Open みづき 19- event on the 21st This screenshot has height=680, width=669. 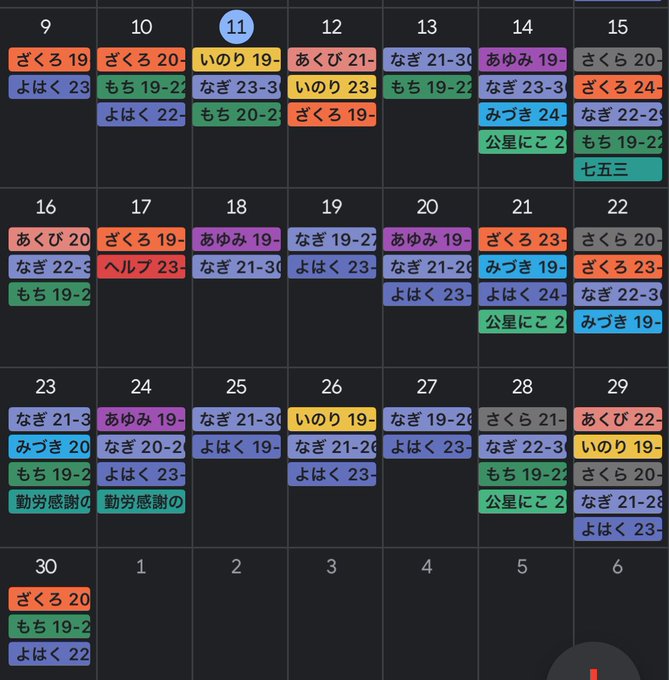coord(523,267)
